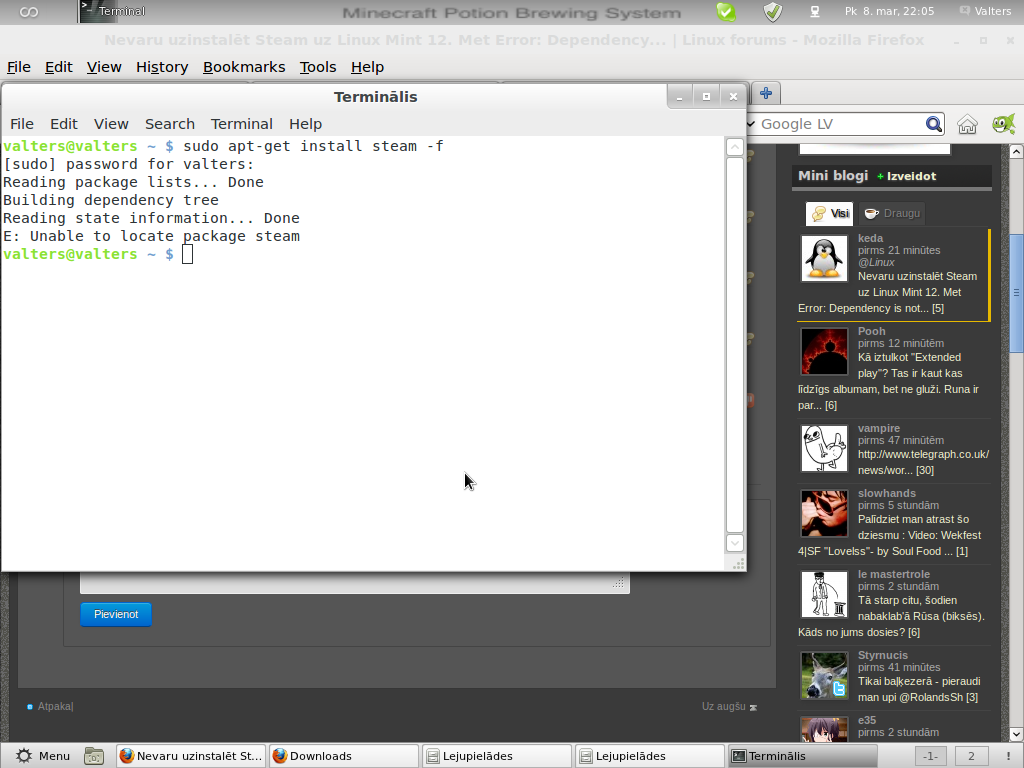Open the terminal's Search menu
The width and height of the screenshot is (1024, 768).
170,123
